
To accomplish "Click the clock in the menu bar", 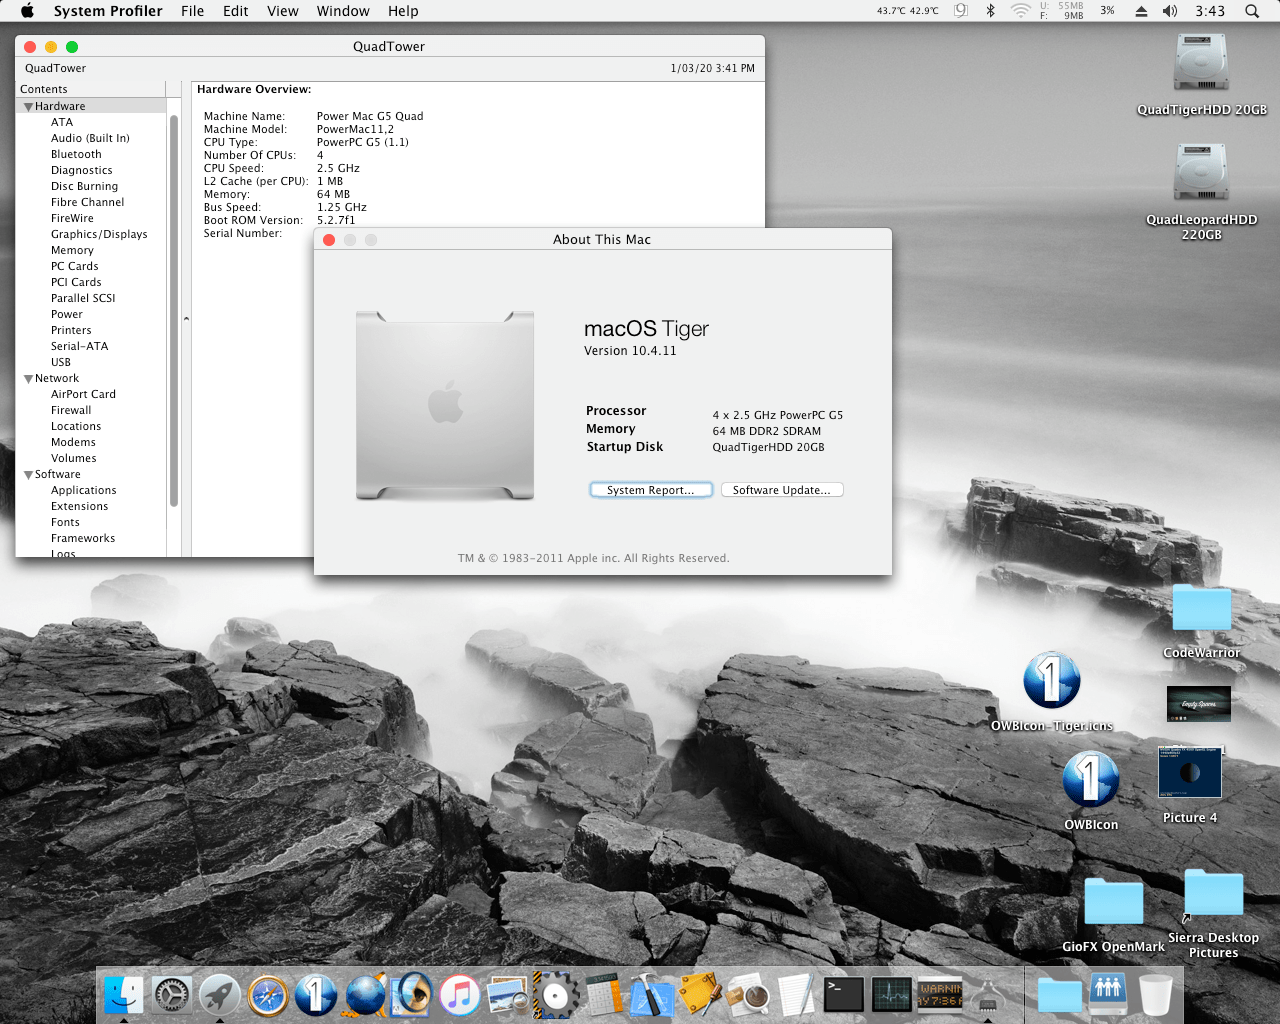I will click(1210, 11).
